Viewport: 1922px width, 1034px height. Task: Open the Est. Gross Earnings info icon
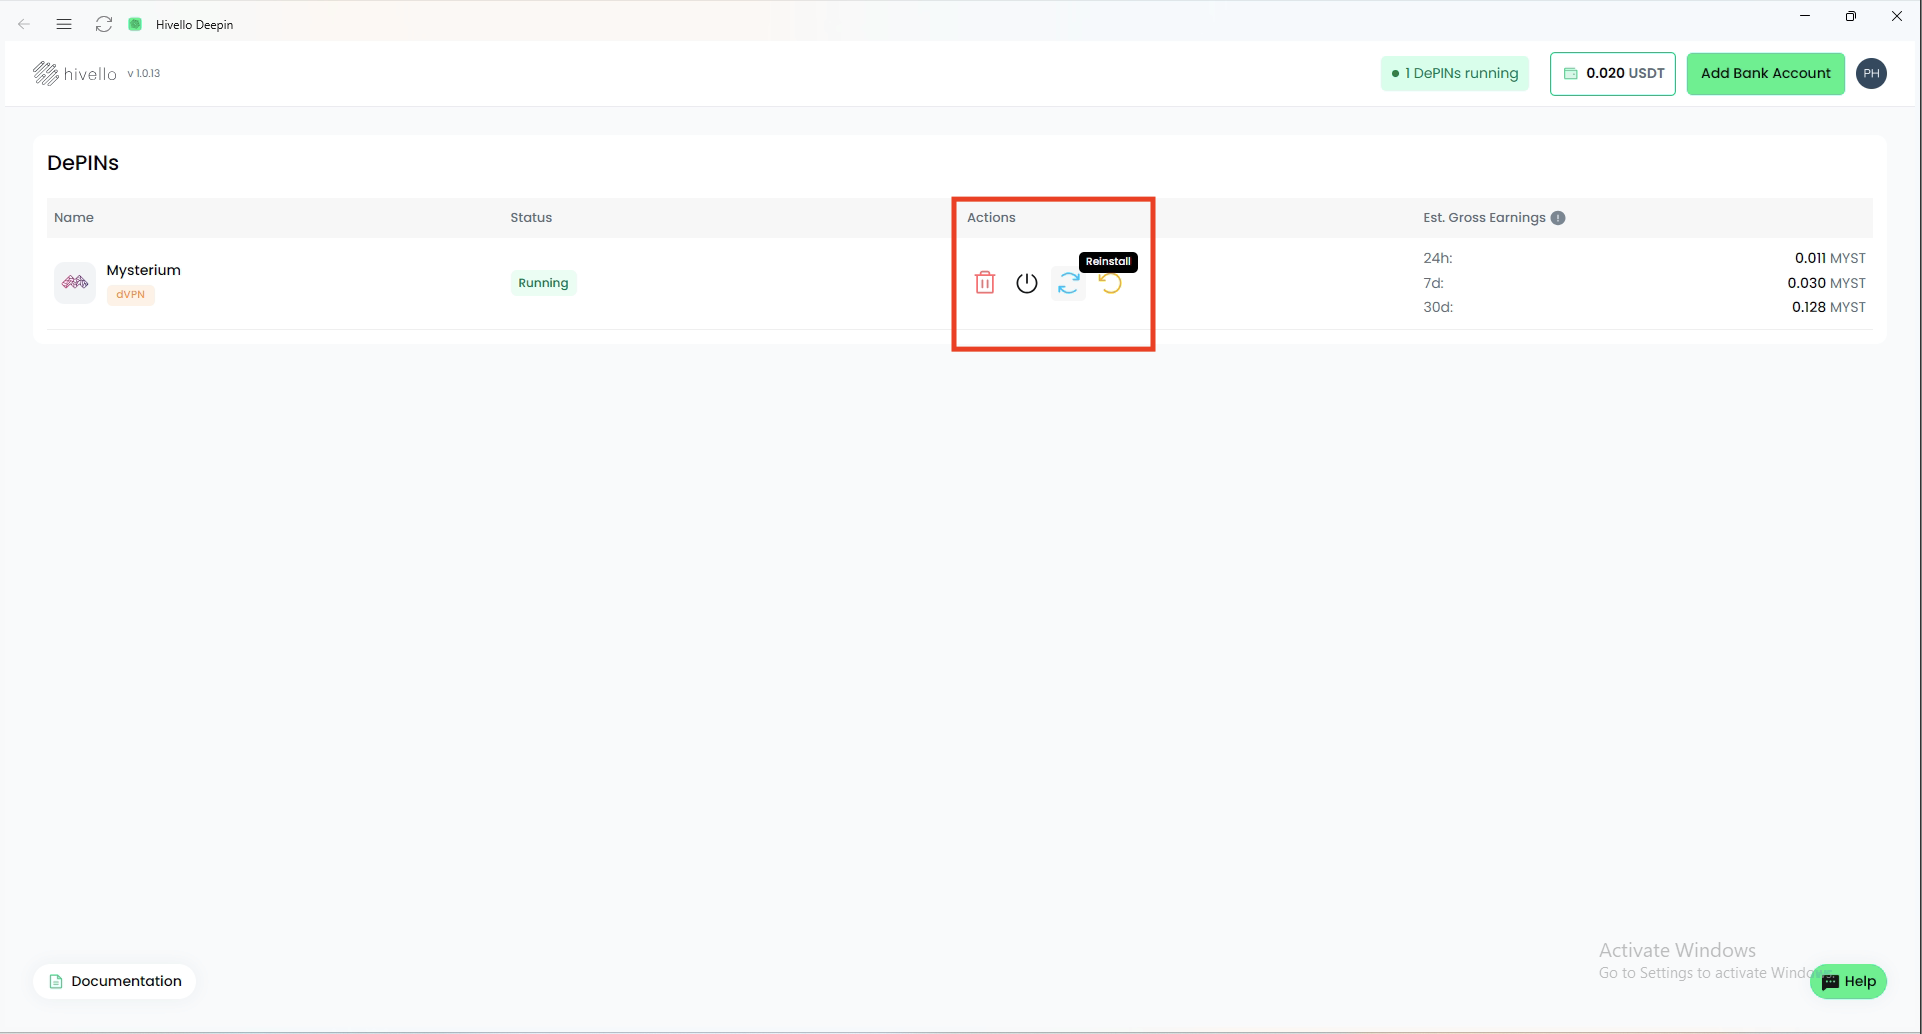(x=1558, y=218)
